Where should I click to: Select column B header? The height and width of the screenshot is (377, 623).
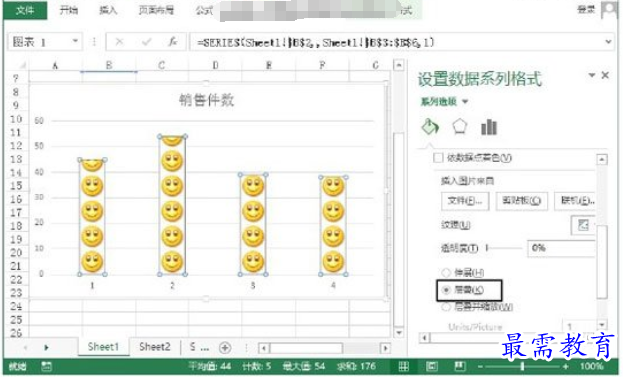[x=109, y=66]
